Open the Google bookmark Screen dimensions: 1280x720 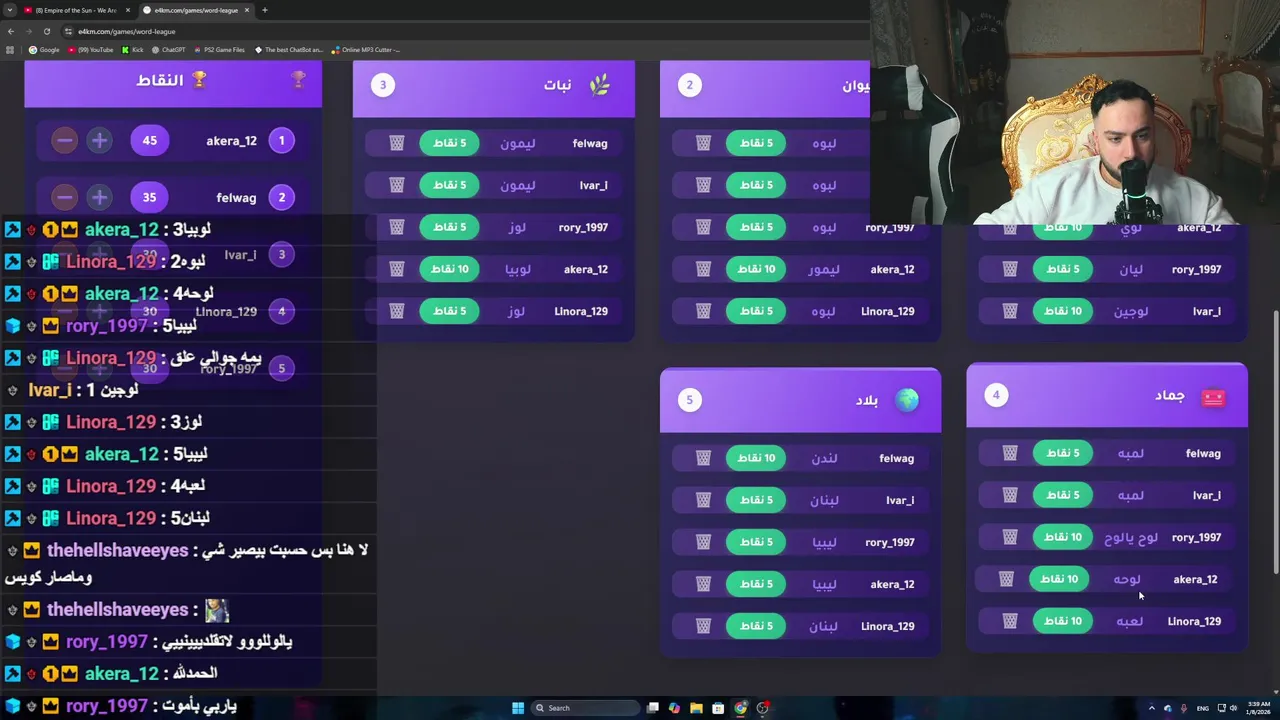[44, 49]
